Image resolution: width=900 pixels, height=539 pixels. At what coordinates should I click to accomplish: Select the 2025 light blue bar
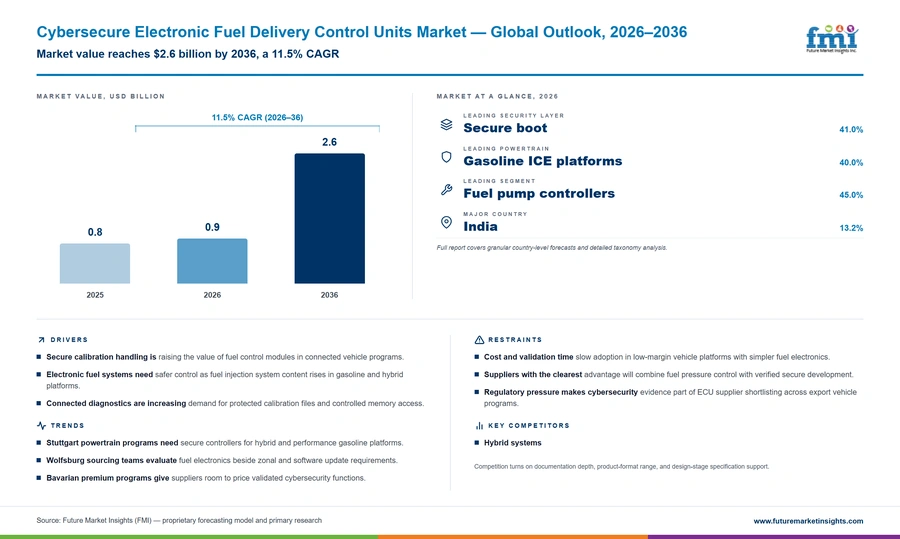[95, 263]
